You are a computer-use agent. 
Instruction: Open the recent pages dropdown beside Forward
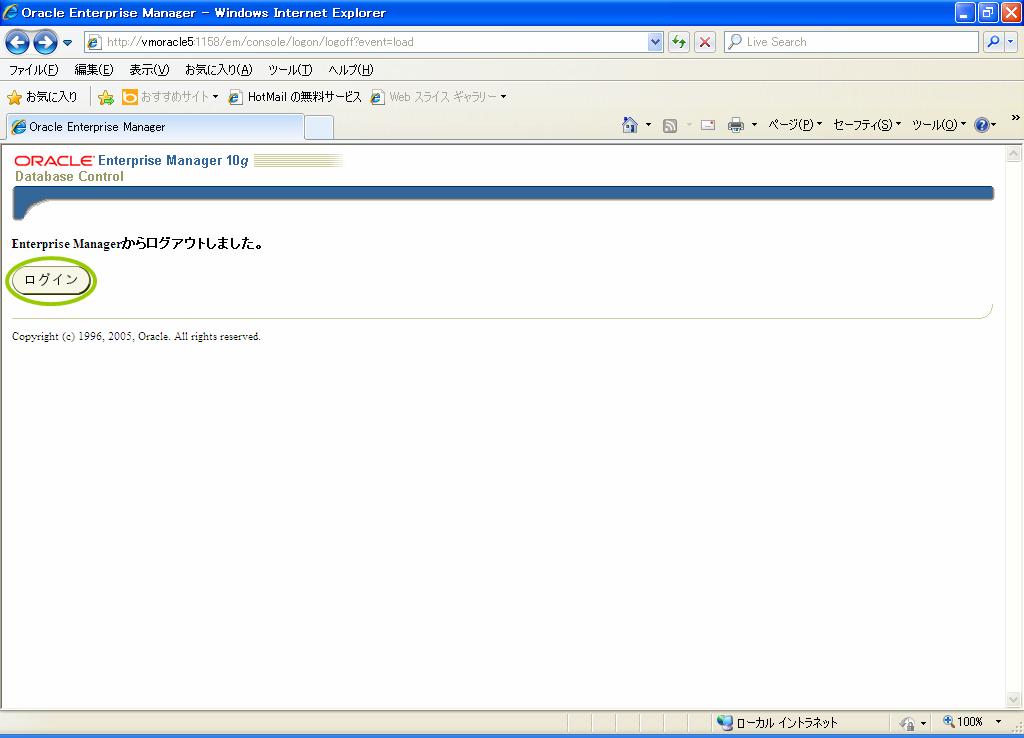click(67, 43)
